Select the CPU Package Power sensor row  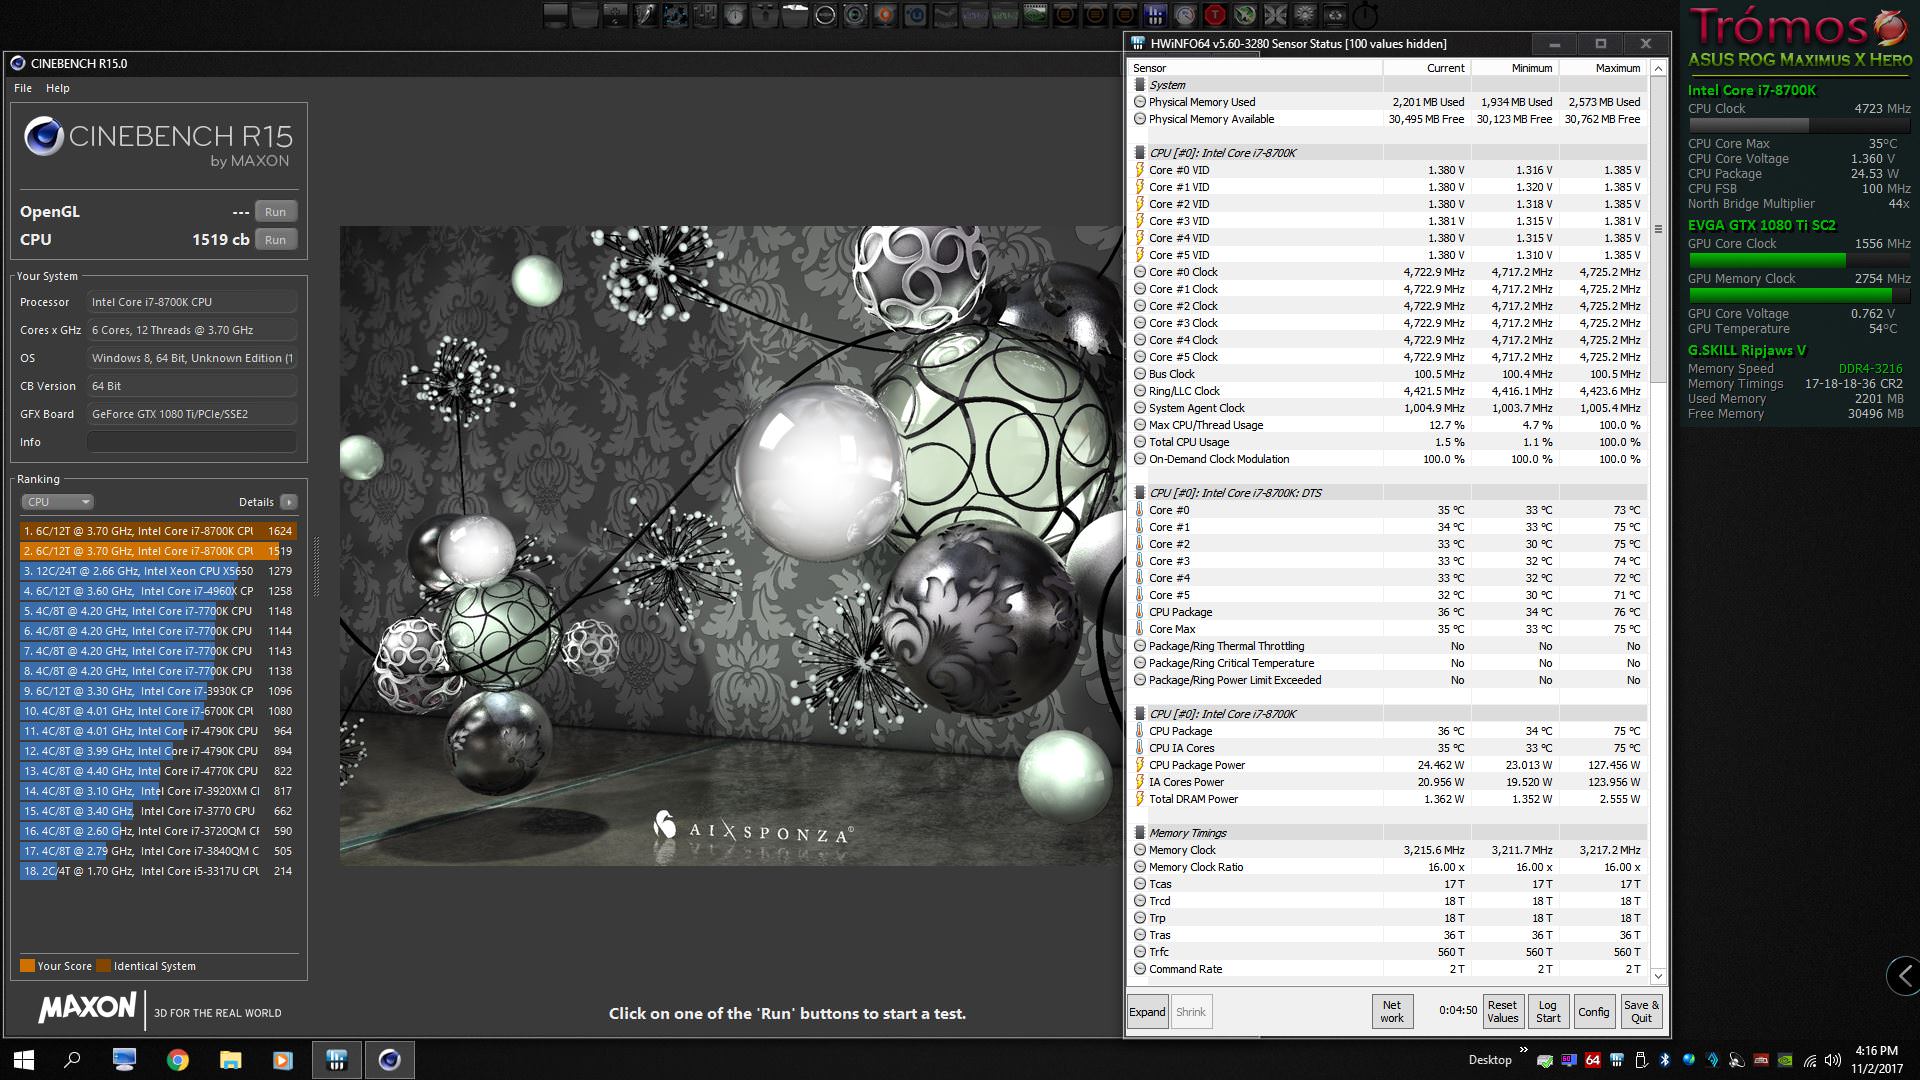tap(1388, 765)
